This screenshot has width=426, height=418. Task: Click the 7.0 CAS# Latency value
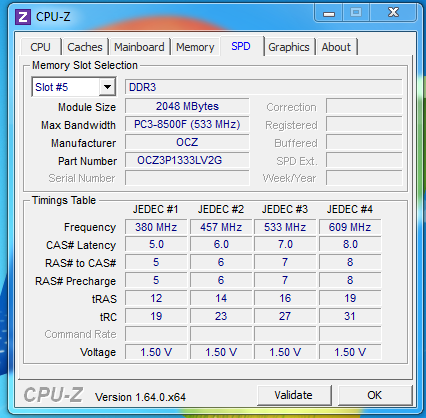(x=285, y=244)
